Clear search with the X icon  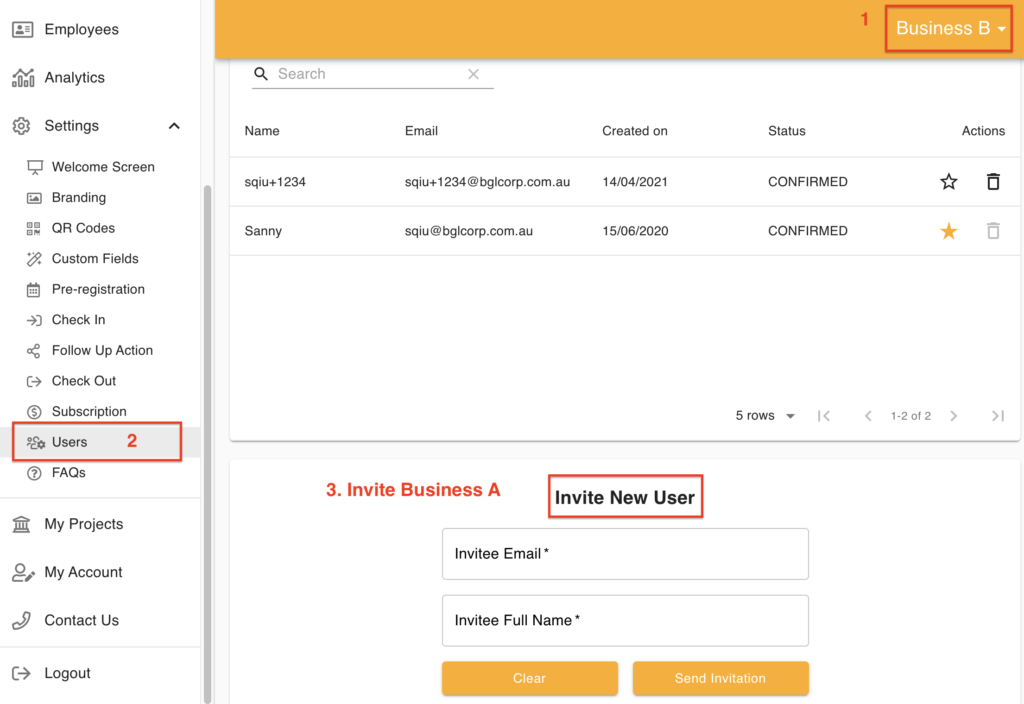point(473,74)
